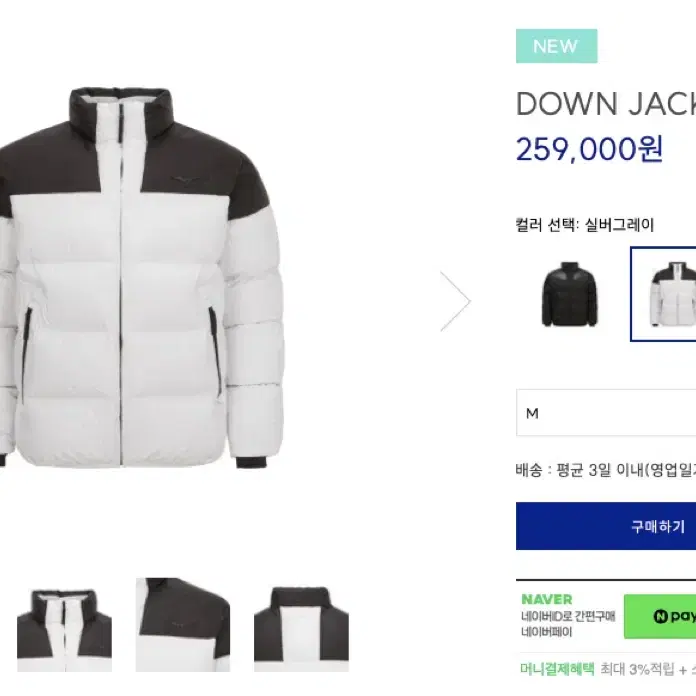Image resolution: width=696 pixels, height=696 pixels.
Task: Click the 최대 3%적립 benefit text
Action: (x=637, y=669)
